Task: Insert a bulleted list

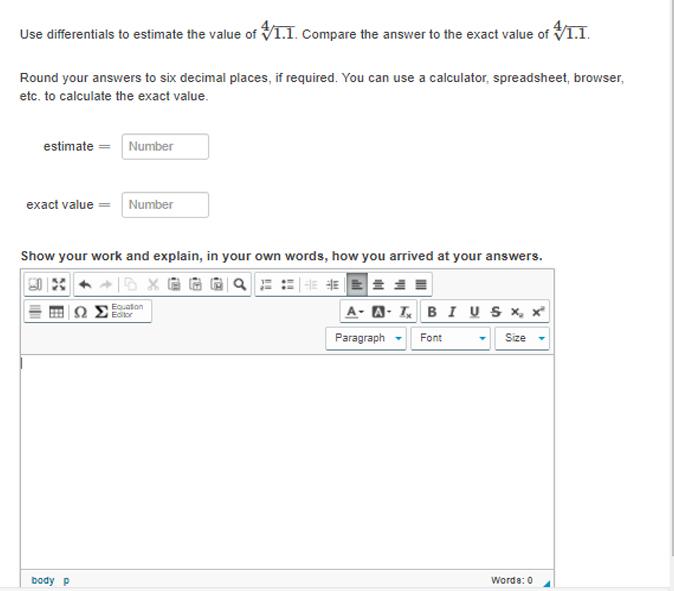Action: [288, 285]
